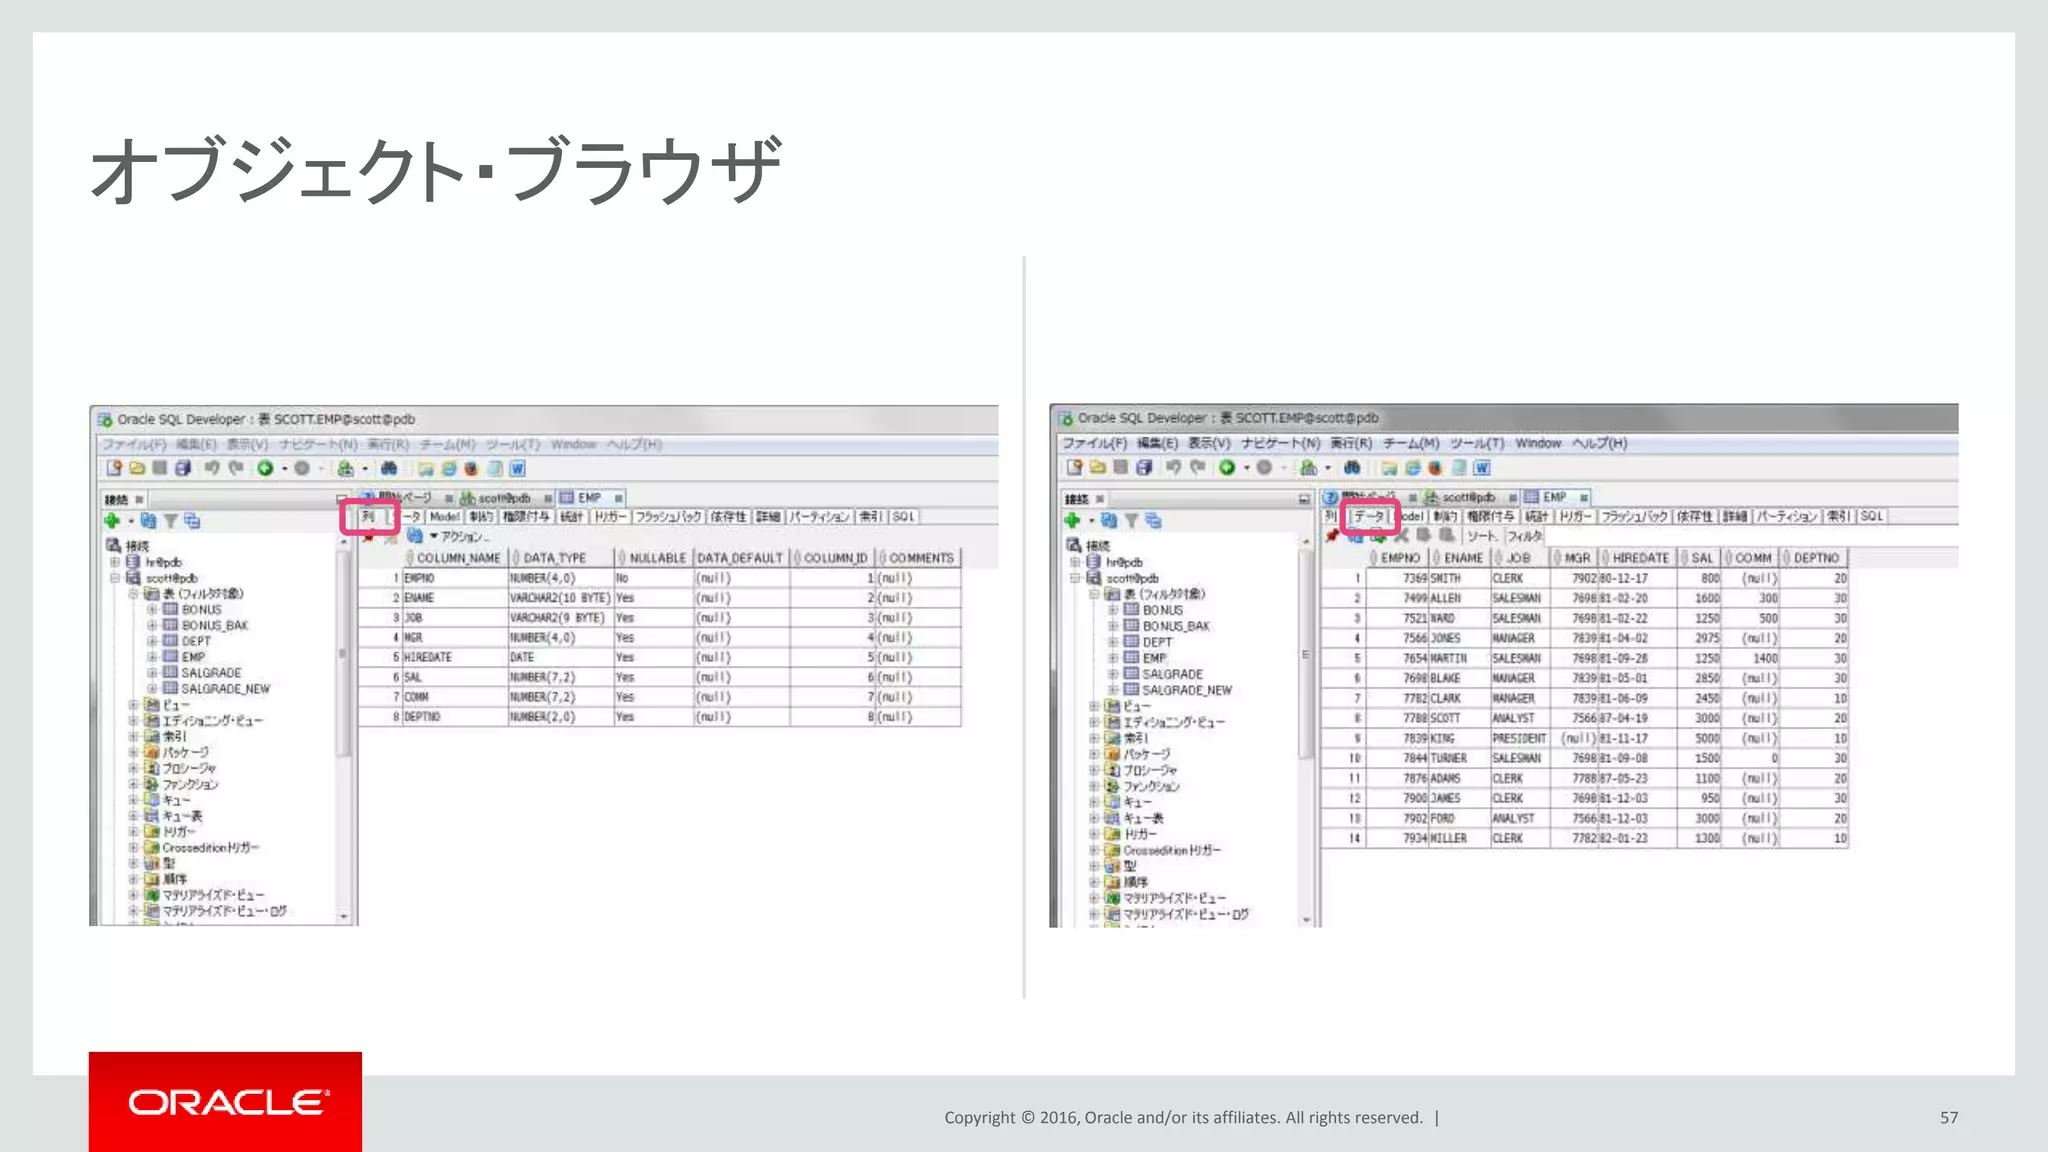Click SQL Worksheet icon in left window toolbar

[345, 468]
